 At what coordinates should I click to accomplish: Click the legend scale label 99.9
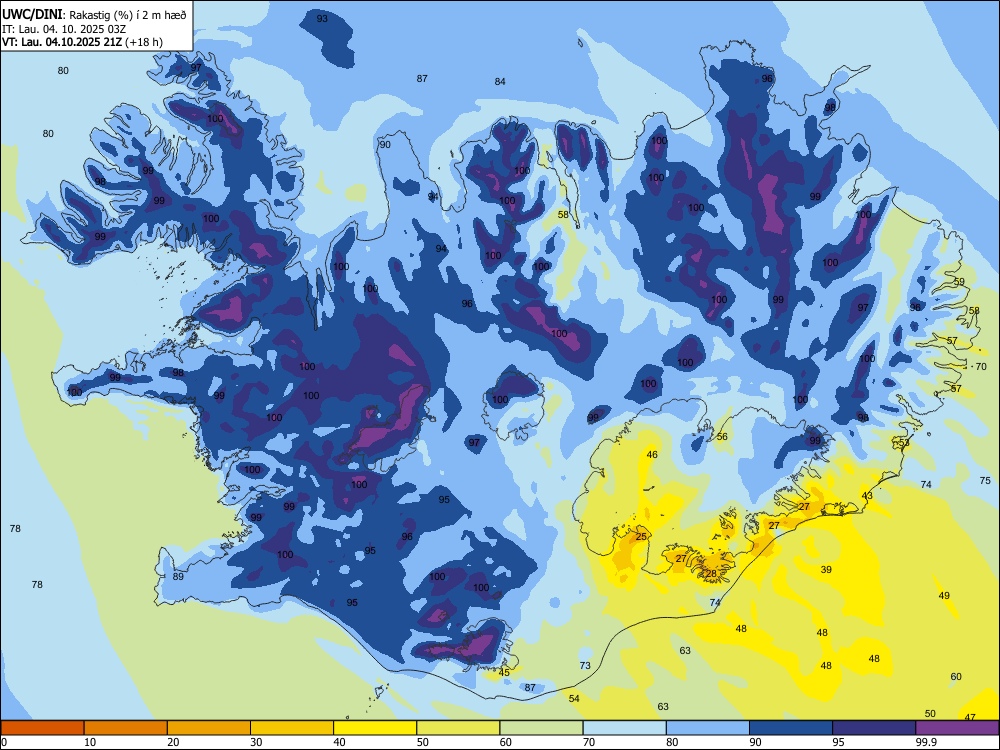925,742
